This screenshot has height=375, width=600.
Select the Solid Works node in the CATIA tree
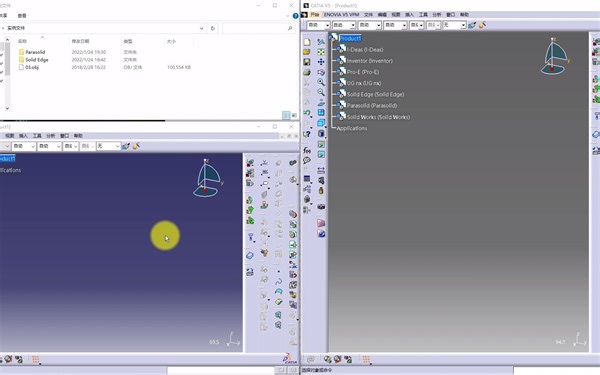[378, 117]
